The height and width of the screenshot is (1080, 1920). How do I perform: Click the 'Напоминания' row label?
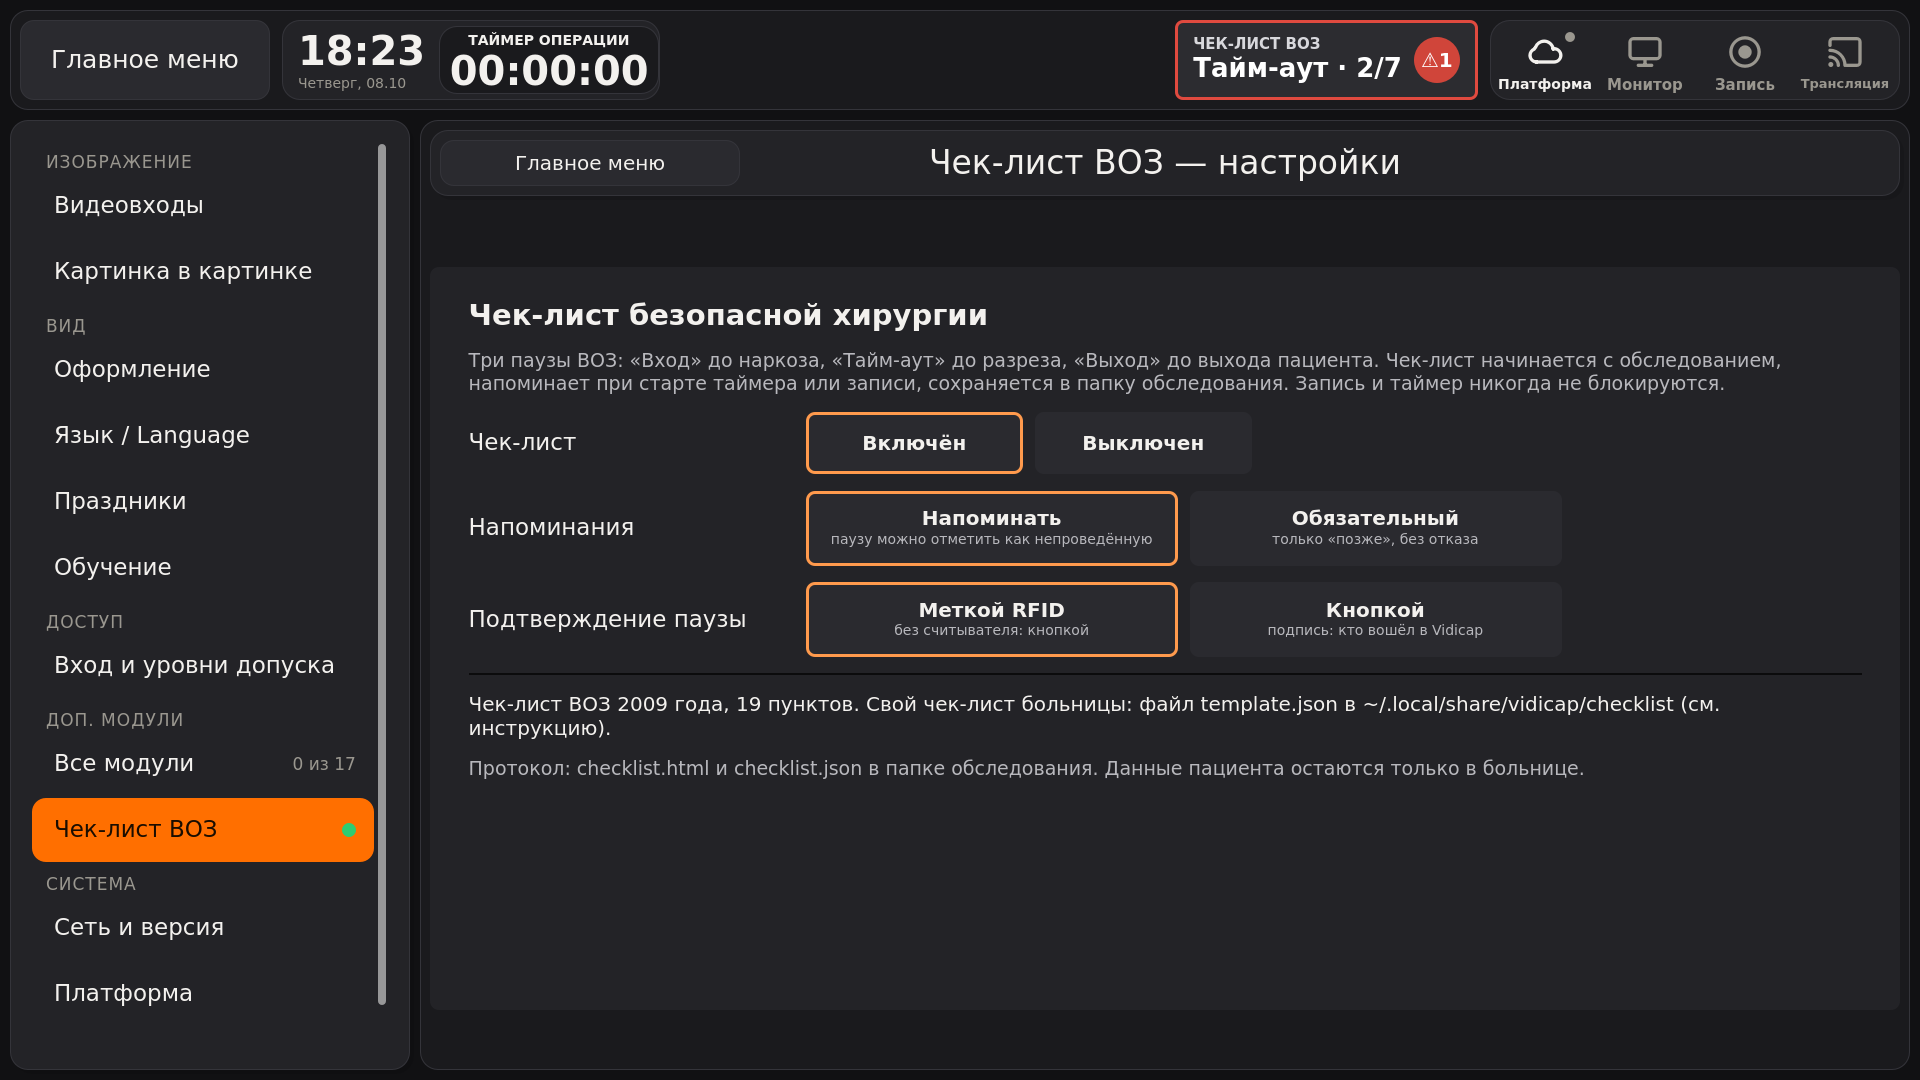(551, 527)
